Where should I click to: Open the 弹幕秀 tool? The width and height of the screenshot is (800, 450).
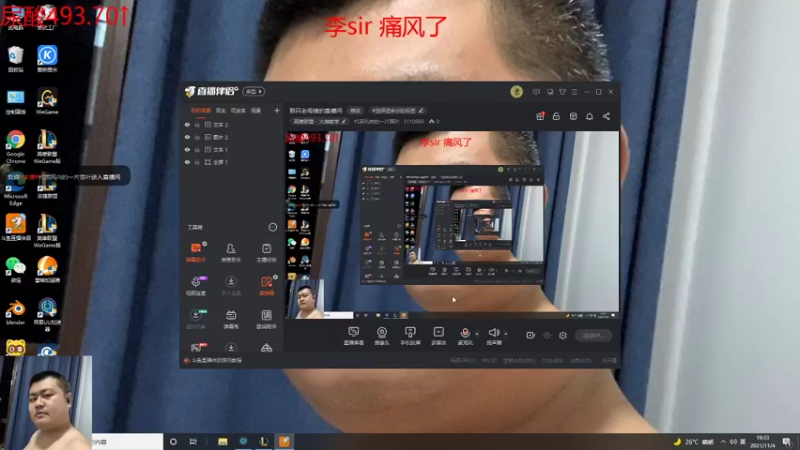[231, 319]
